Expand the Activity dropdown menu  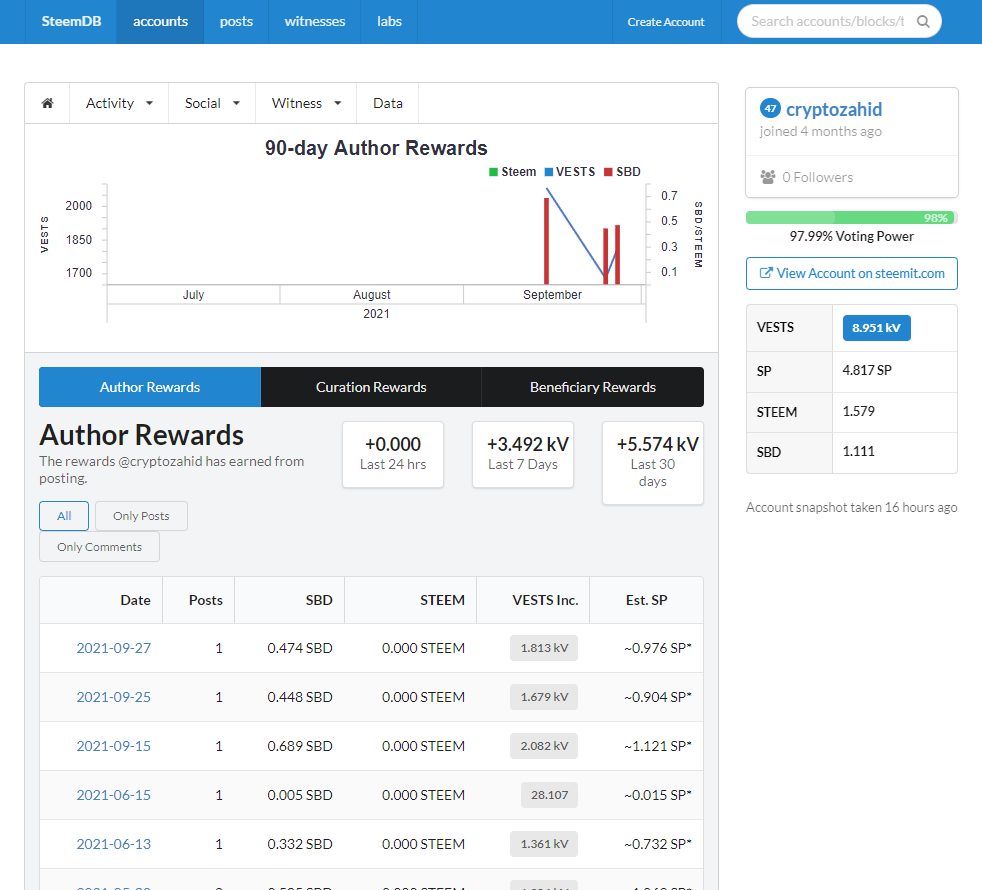click(x=119, y=103)
